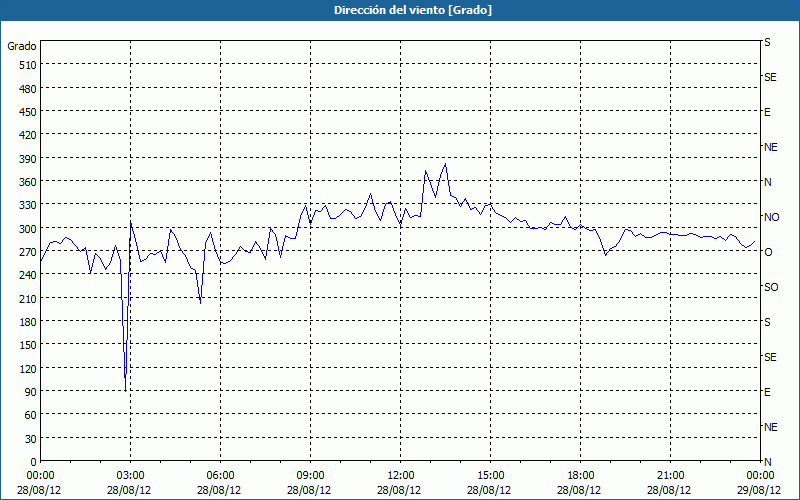Click the 420 value on the left axis
800x500 pixels.
(28, 135)
